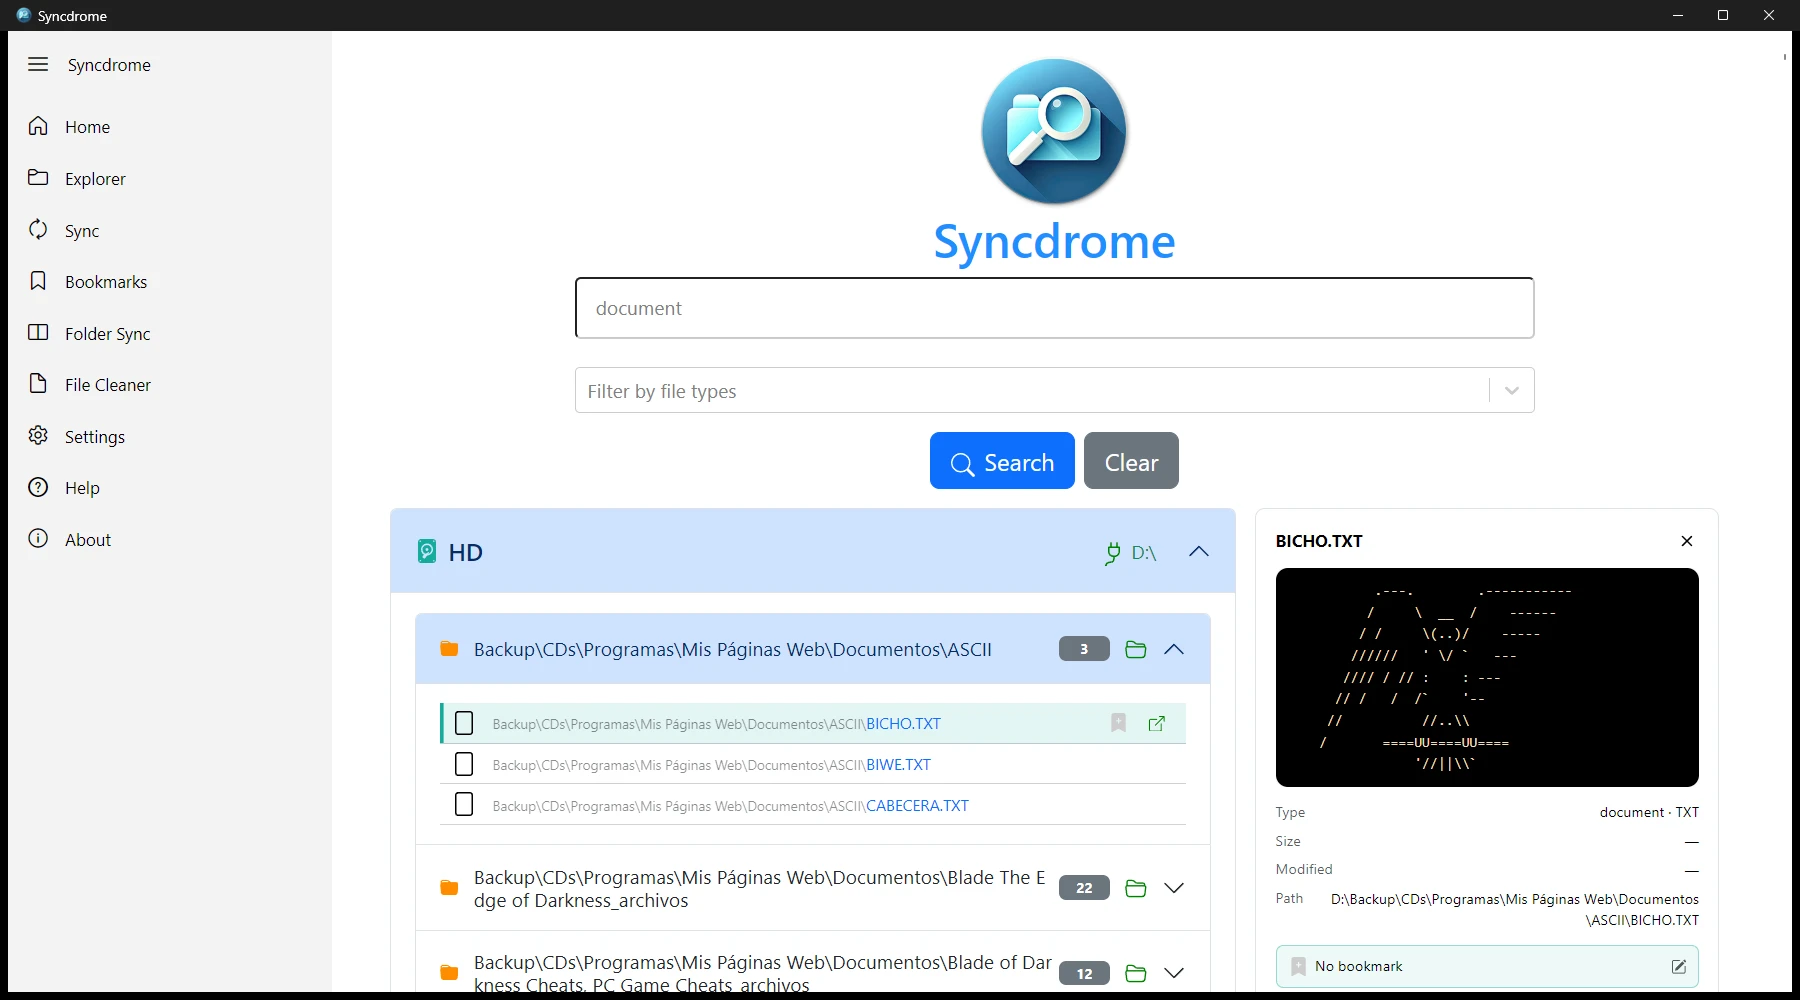Click the Syncdrome magnifier logo
This screenshot has height=1000, width=1800.
click(x=1054, y=131)
